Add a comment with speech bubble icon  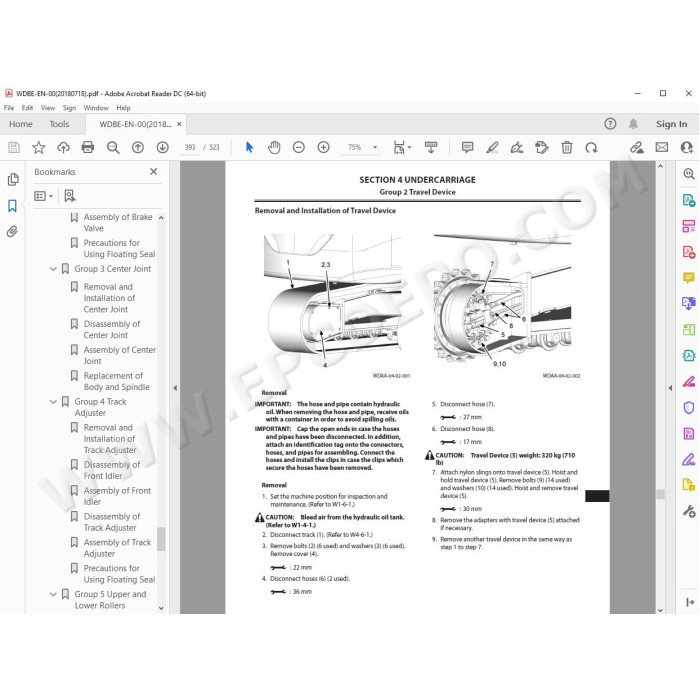(x=467, y=147)
